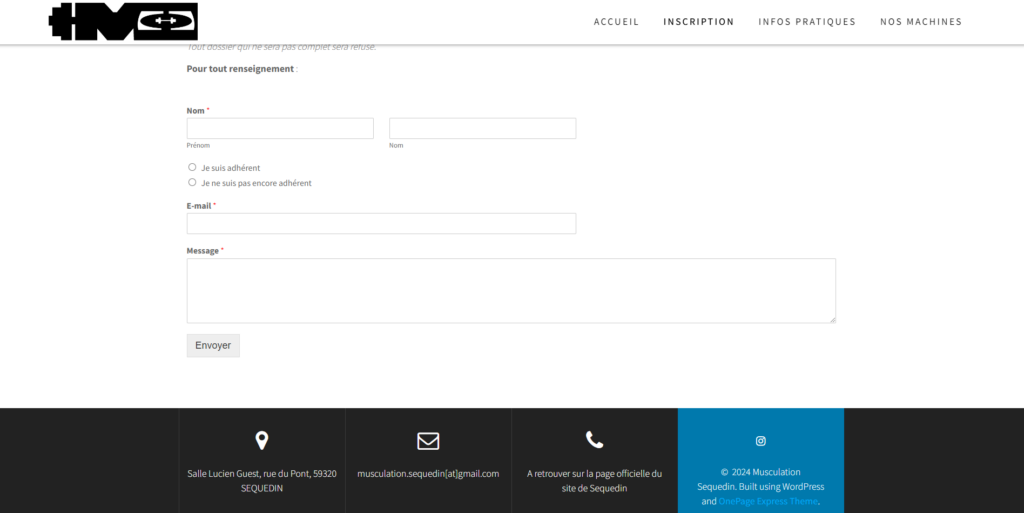1024x513 pixels.
Task: Click the 'musculation.sequedin[at]gmail.com' text
Action: pos(428,474)
